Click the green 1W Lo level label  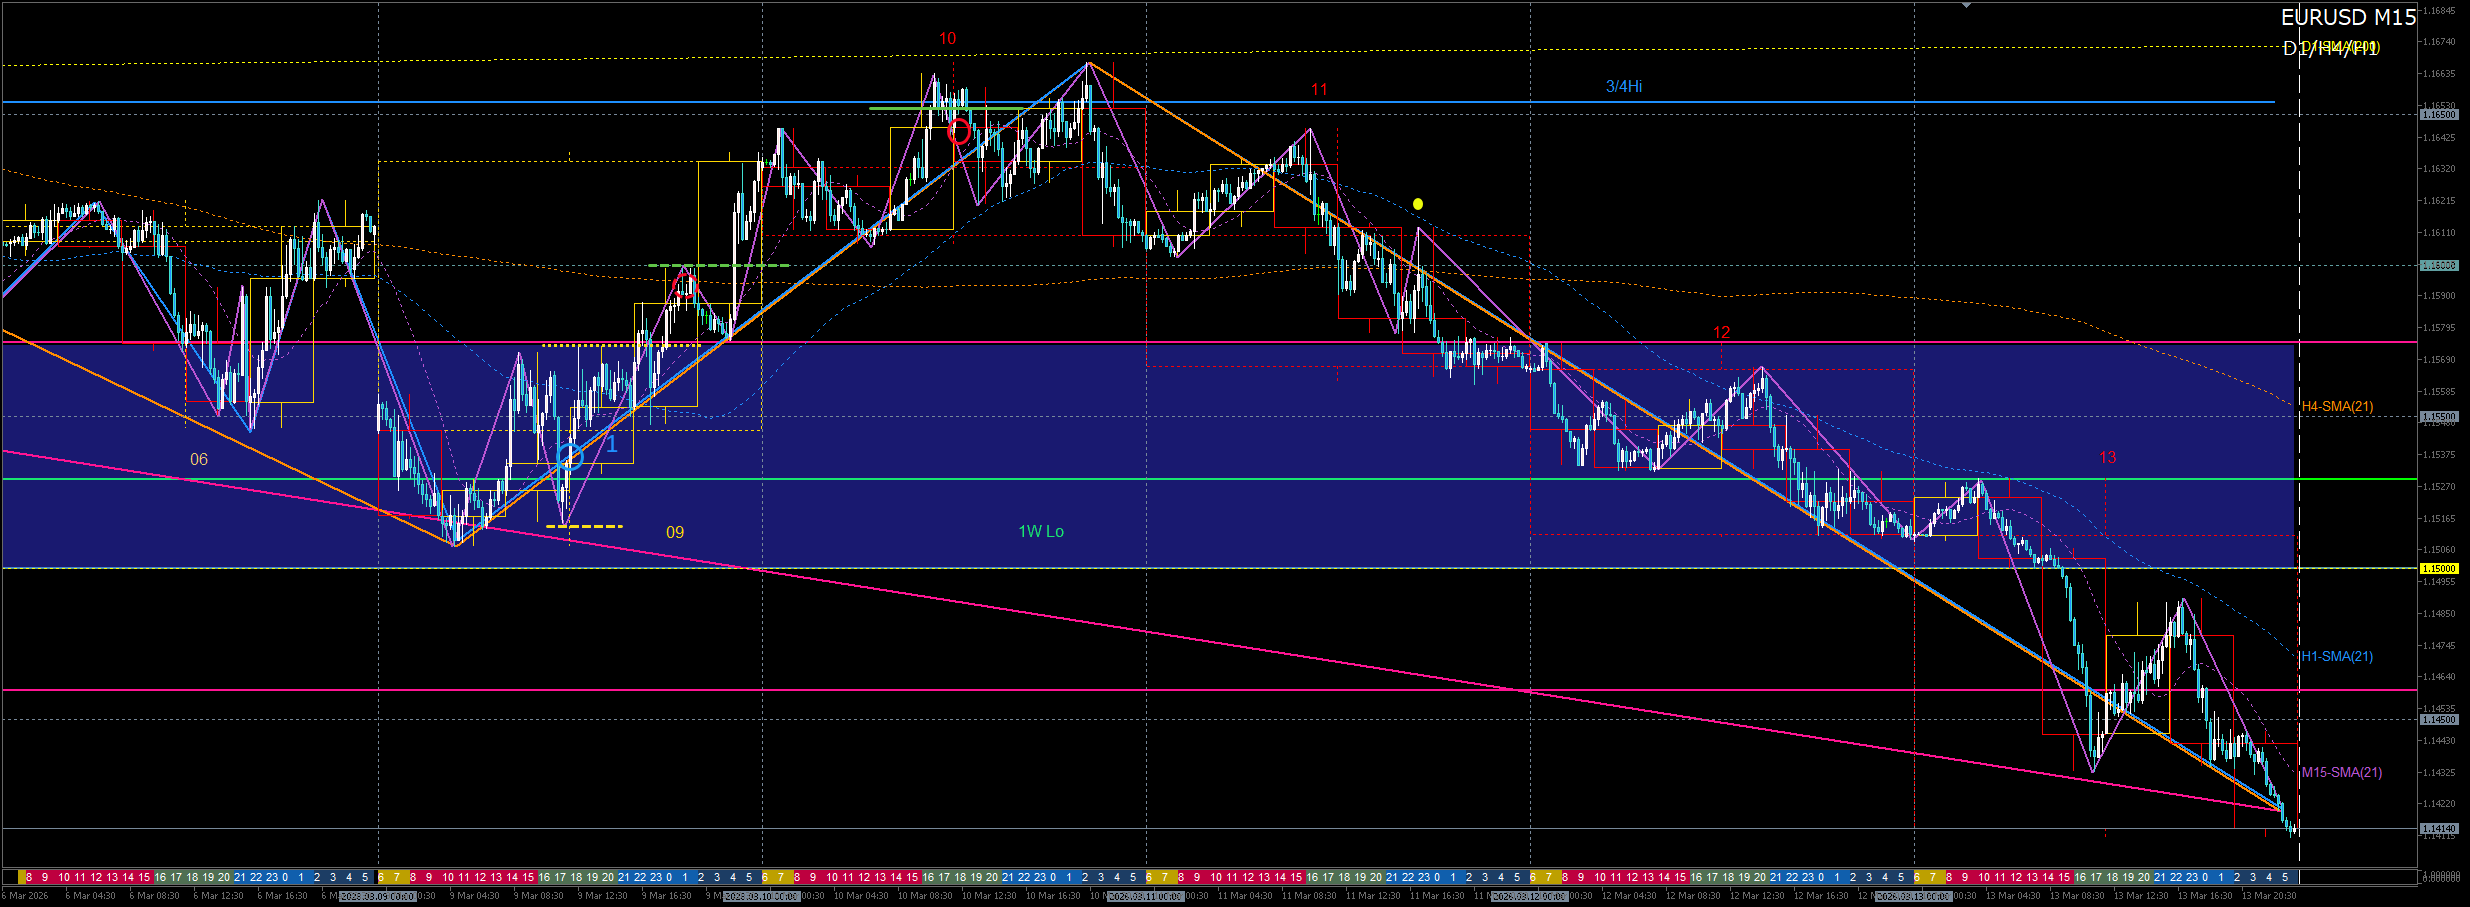click(x=1041, y=531)
